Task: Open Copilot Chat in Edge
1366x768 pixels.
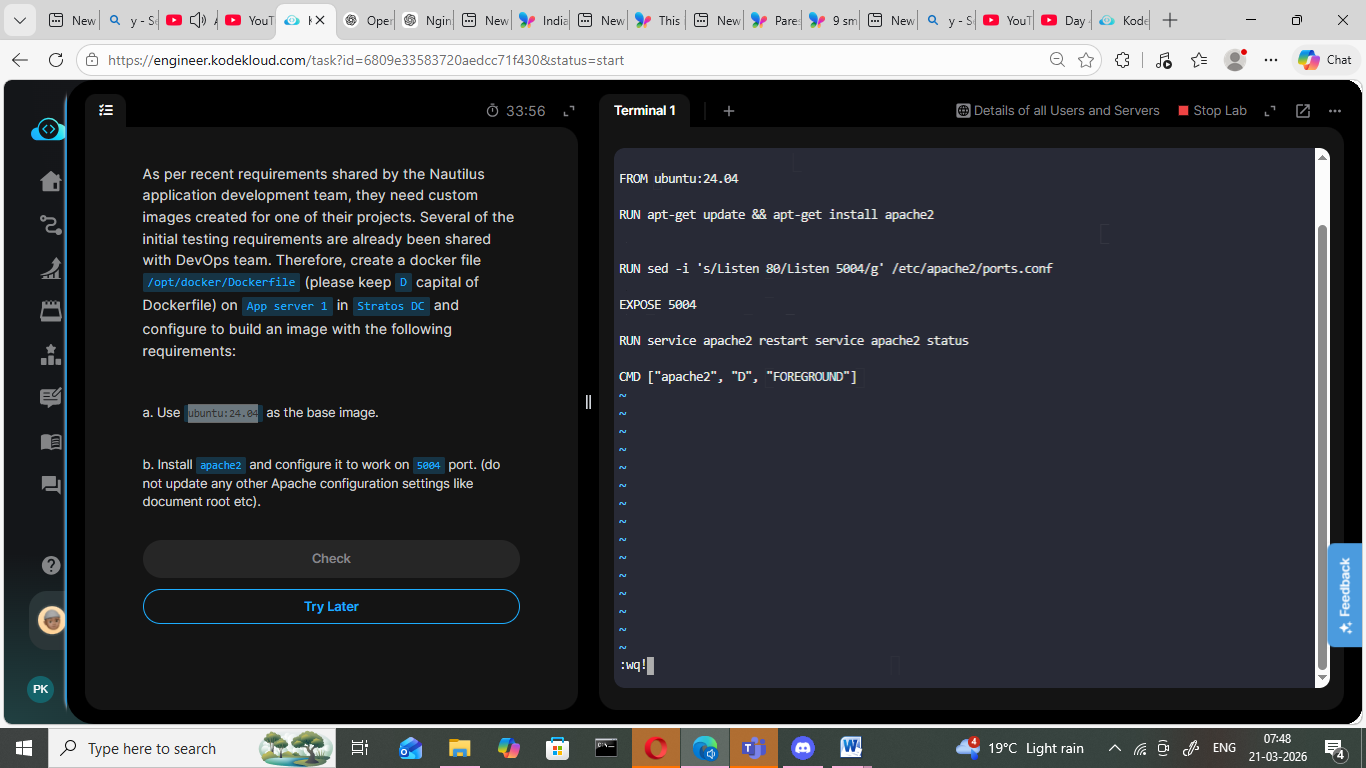Action: (1325, 60)
